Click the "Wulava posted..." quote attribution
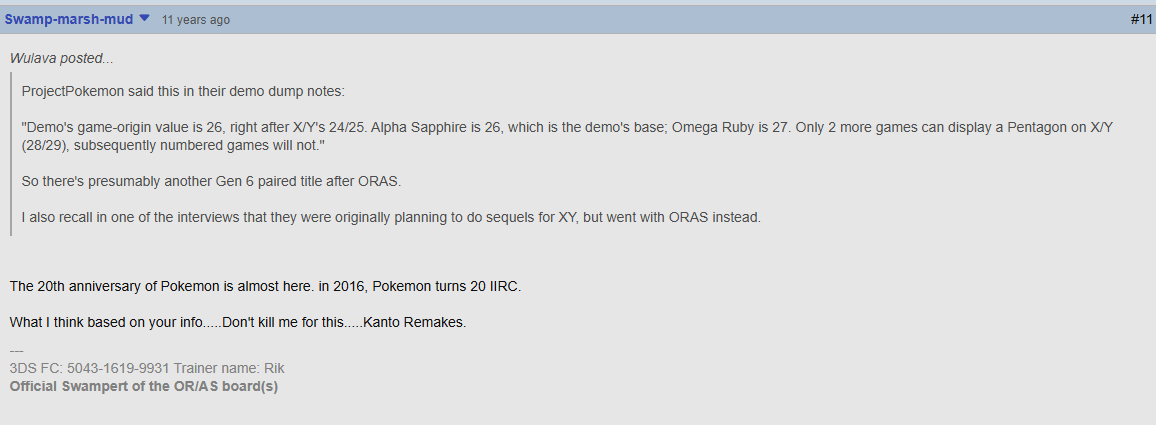This screenshot has height=425, width=1156. pyautogui.click(x=61, y=58)
